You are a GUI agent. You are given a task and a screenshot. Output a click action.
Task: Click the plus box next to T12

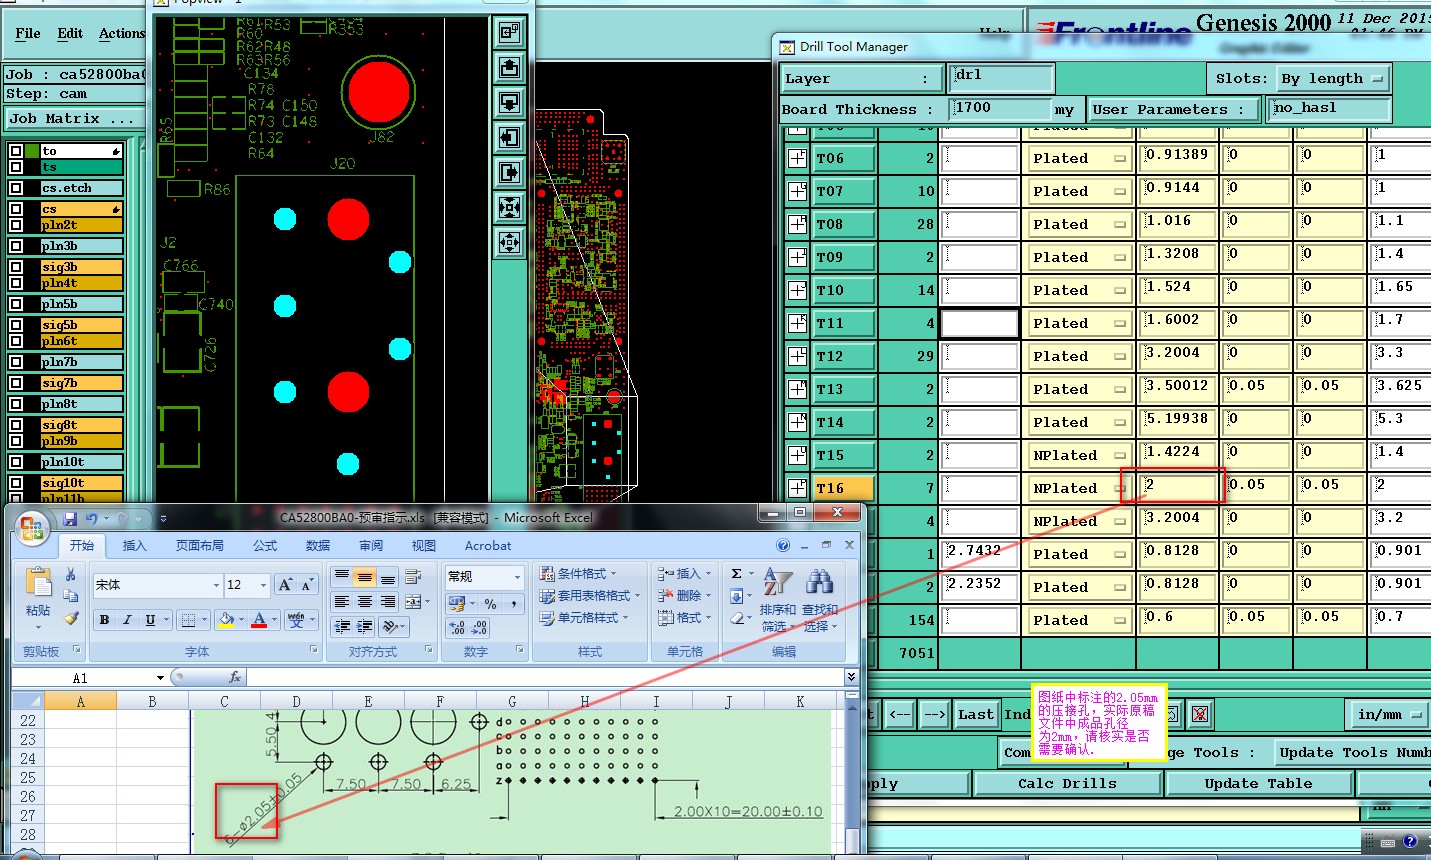(x=797, y=356)
